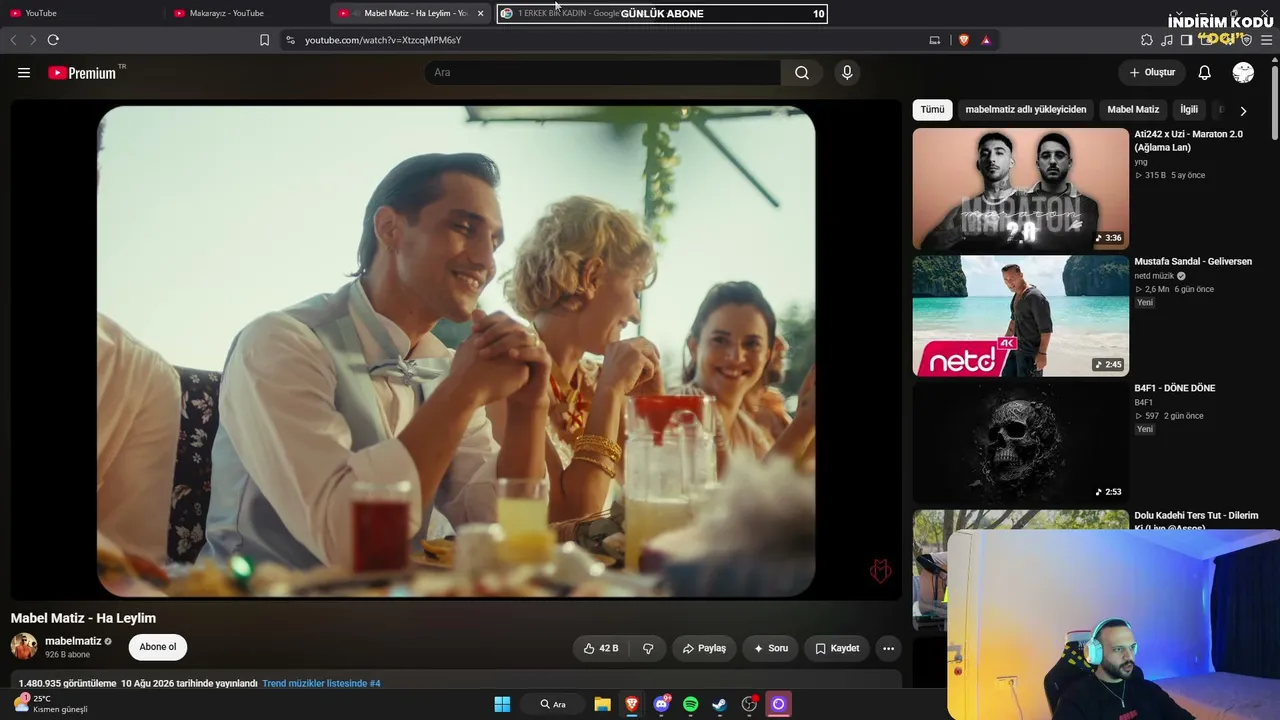Open Mustafa Sandal - Geliversen title
This screenshot has width=1280, height=720.
(x=1193, y=262)
